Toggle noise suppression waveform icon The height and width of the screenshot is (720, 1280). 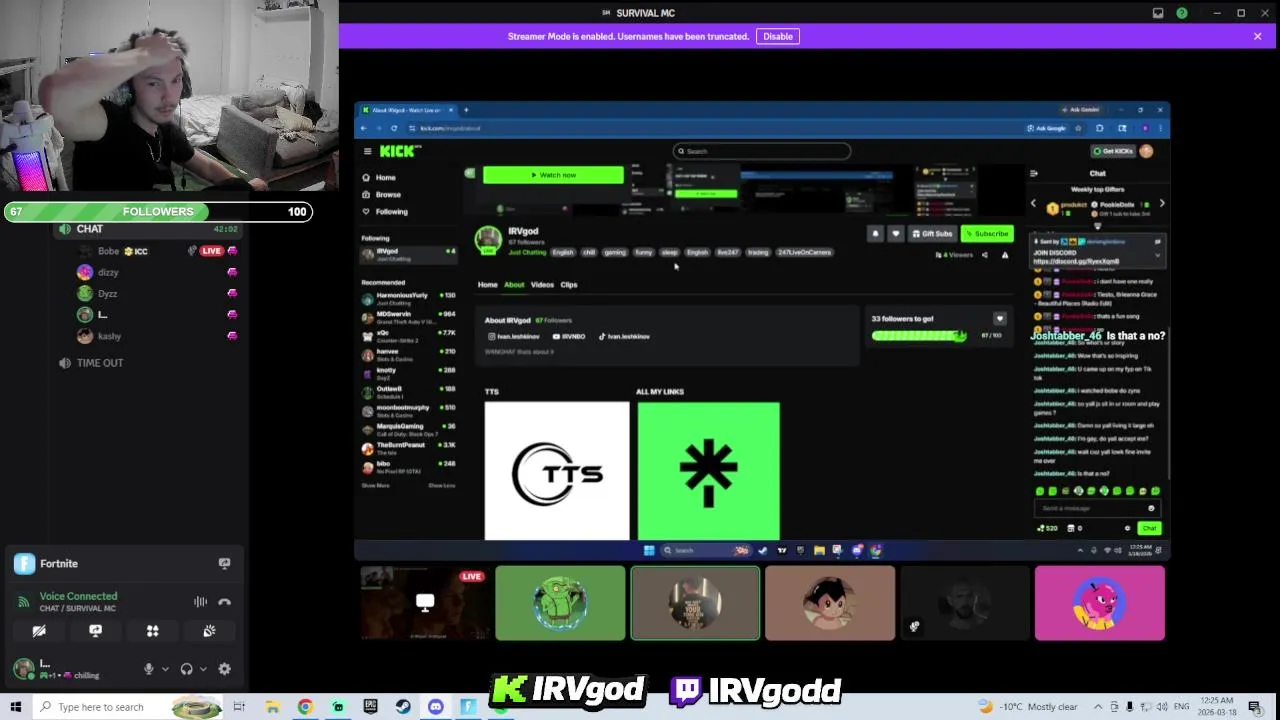click(200, 602)
